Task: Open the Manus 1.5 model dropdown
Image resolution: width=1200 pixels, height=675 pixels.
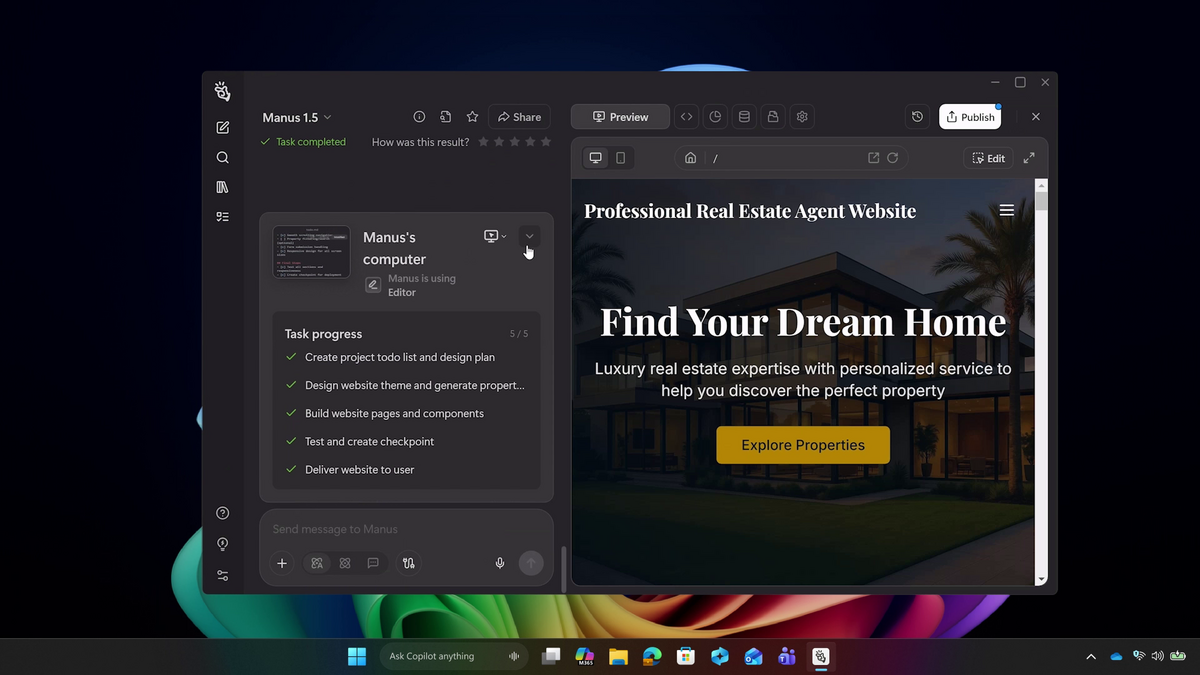Action: click(297, 117)
